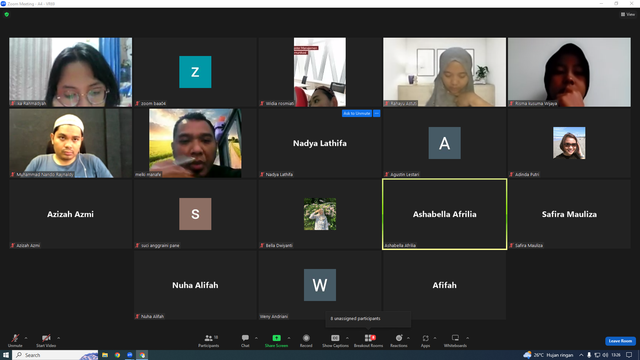This screenshot has width=640, height=360.
Task: Open the Apps panel
Action: click(425, 340)
